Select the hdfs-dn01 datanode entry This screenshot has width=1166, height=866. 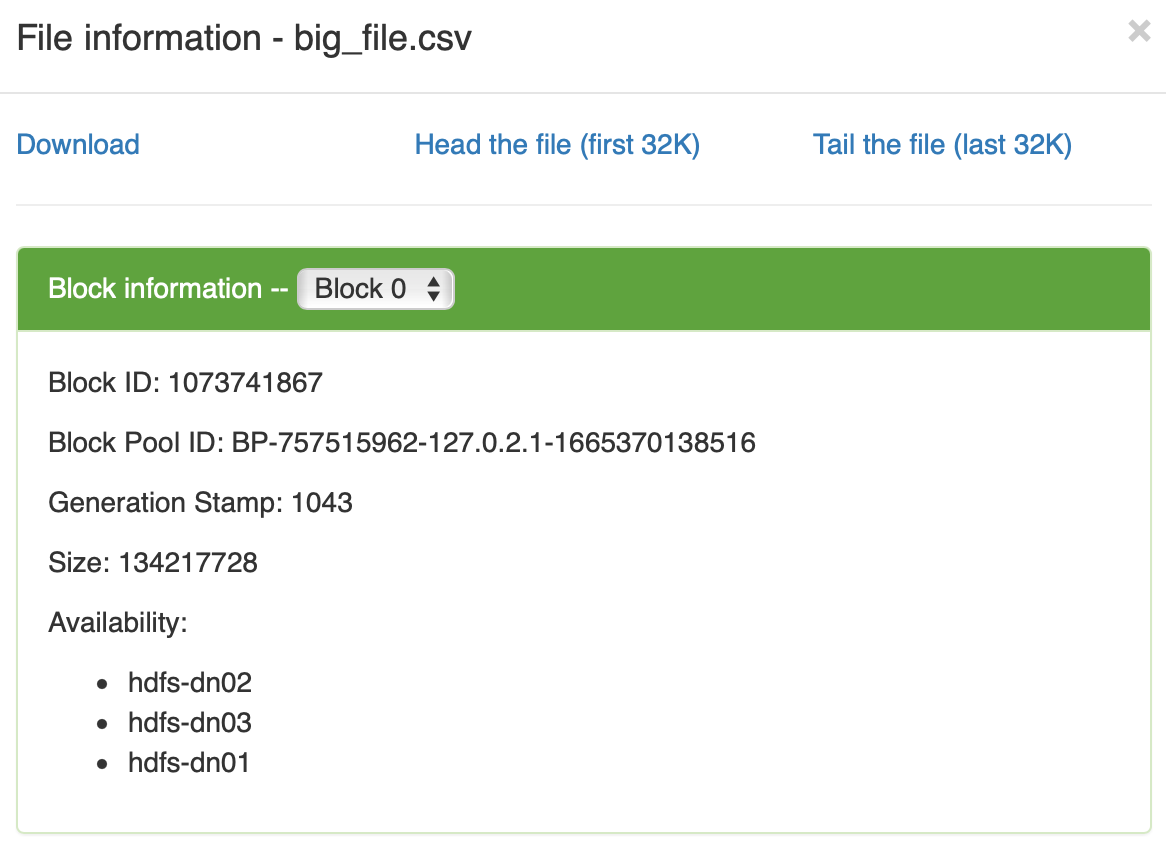[x=189, y=763]
